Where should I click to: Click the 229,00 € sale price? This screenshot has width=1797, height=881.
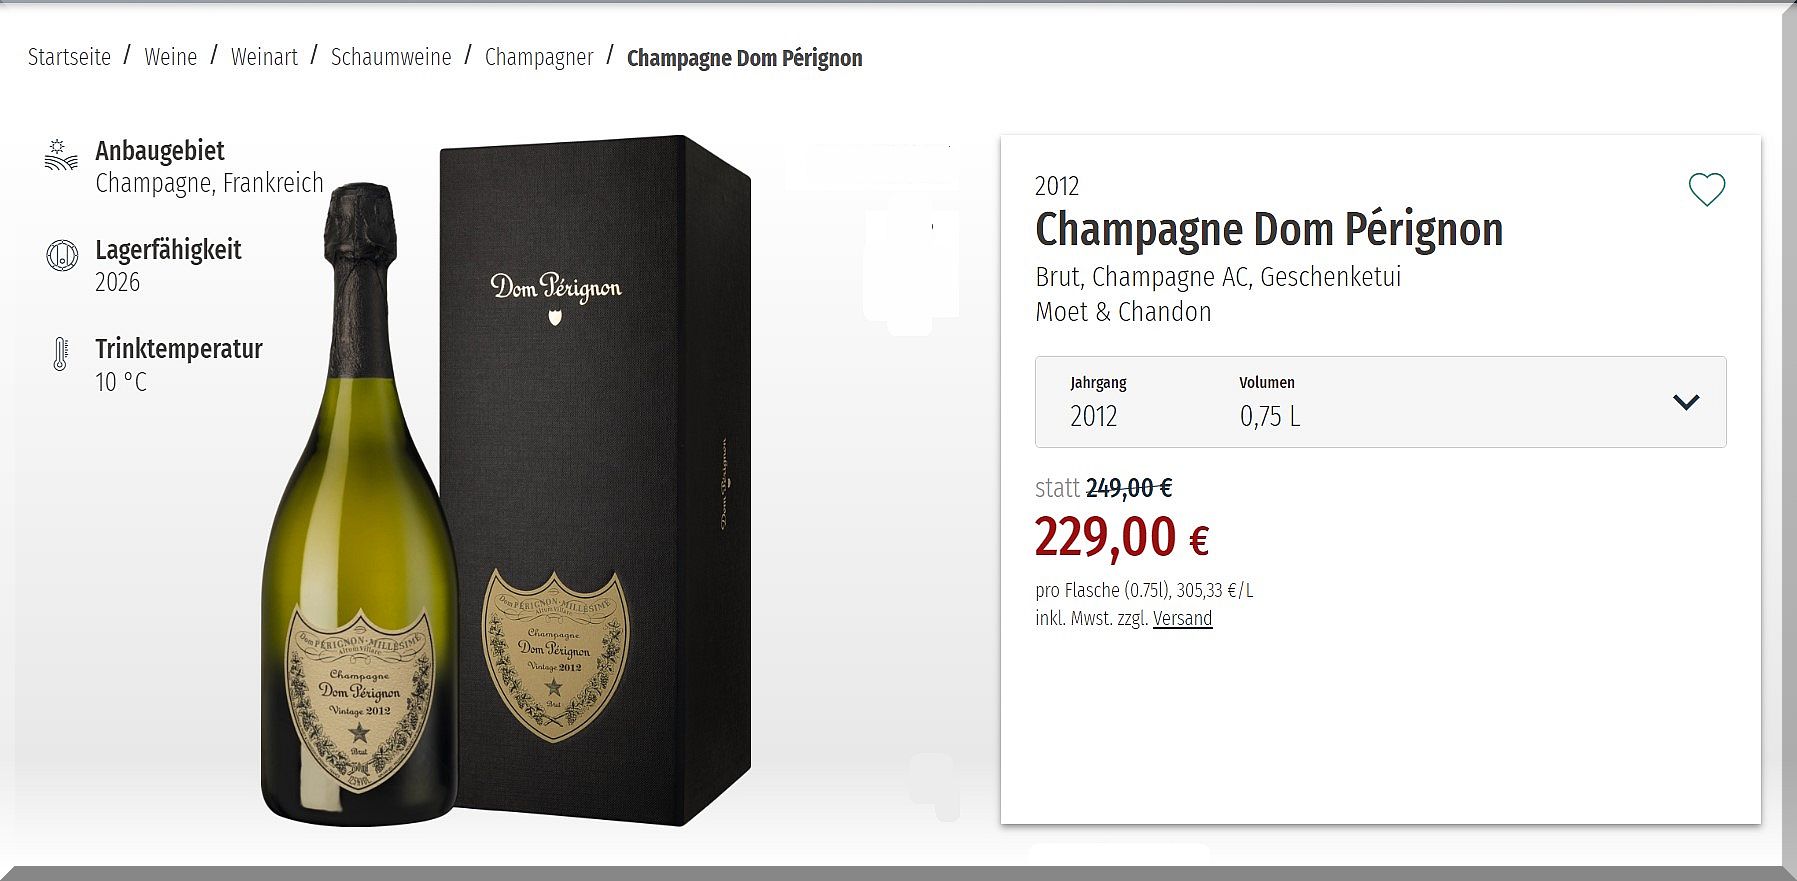[x=1122, y=537]
